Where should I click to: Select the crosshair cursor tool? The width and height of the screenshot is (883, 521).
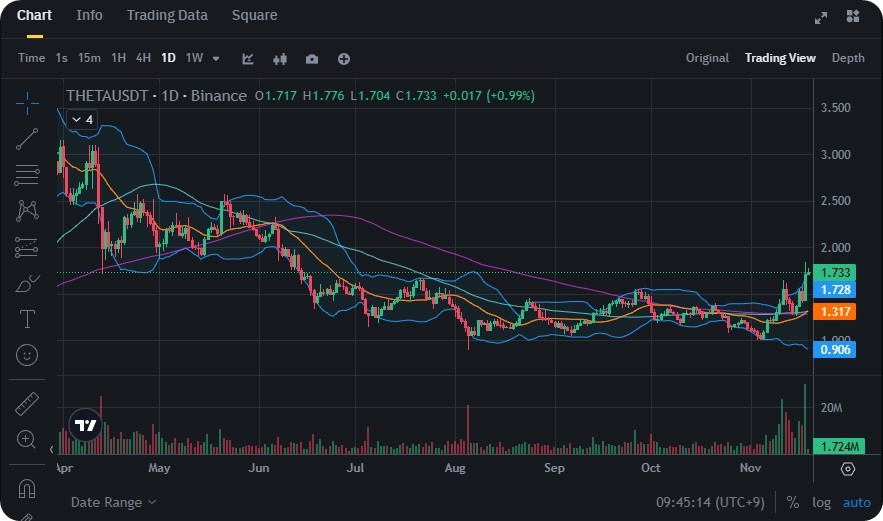(27, 103)
